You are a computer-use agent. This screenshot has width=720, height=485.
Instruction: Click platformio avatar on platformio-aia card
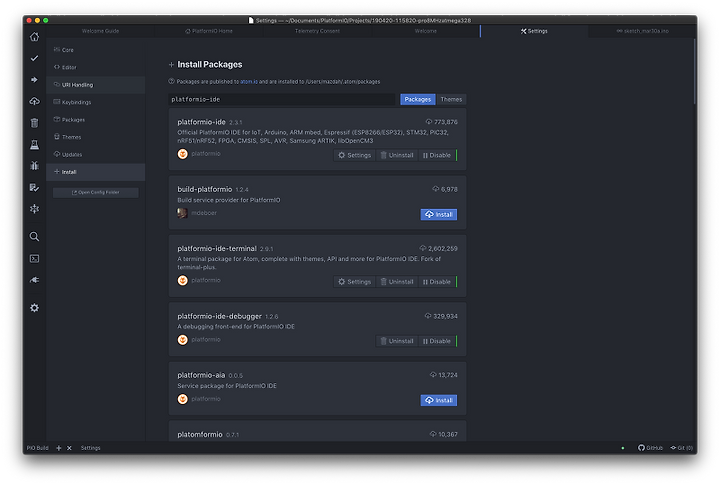[183, 399]
